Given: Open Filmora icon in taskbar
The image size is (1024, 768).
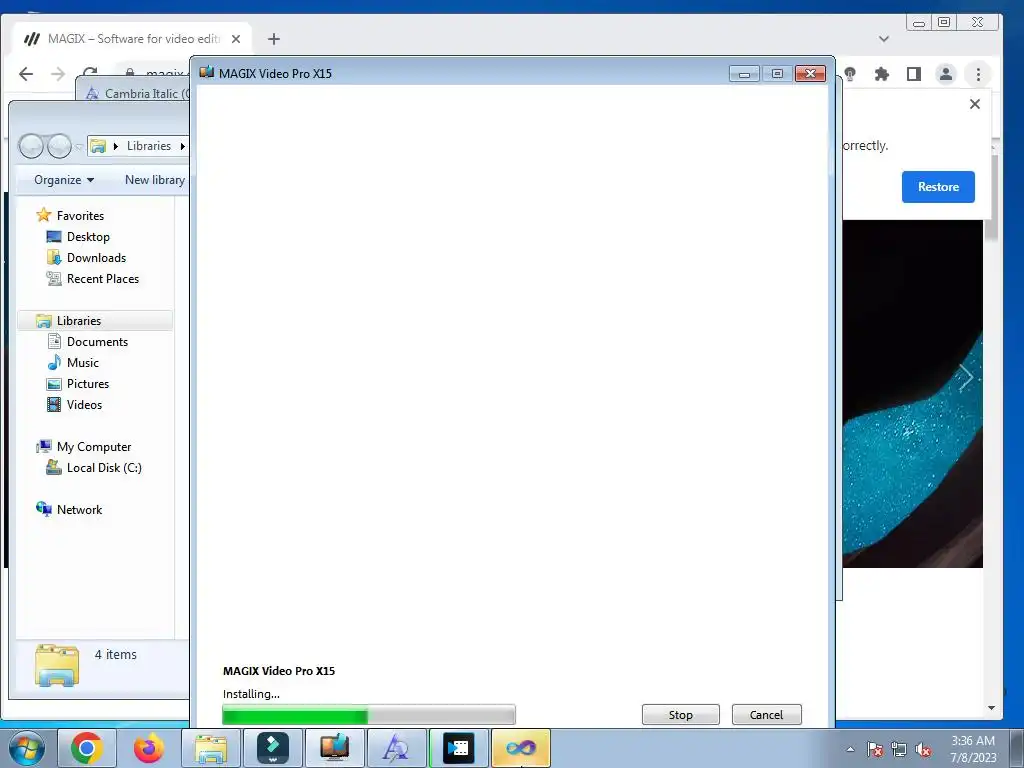Looking at the screenshot, I should (x=273, y=748).
